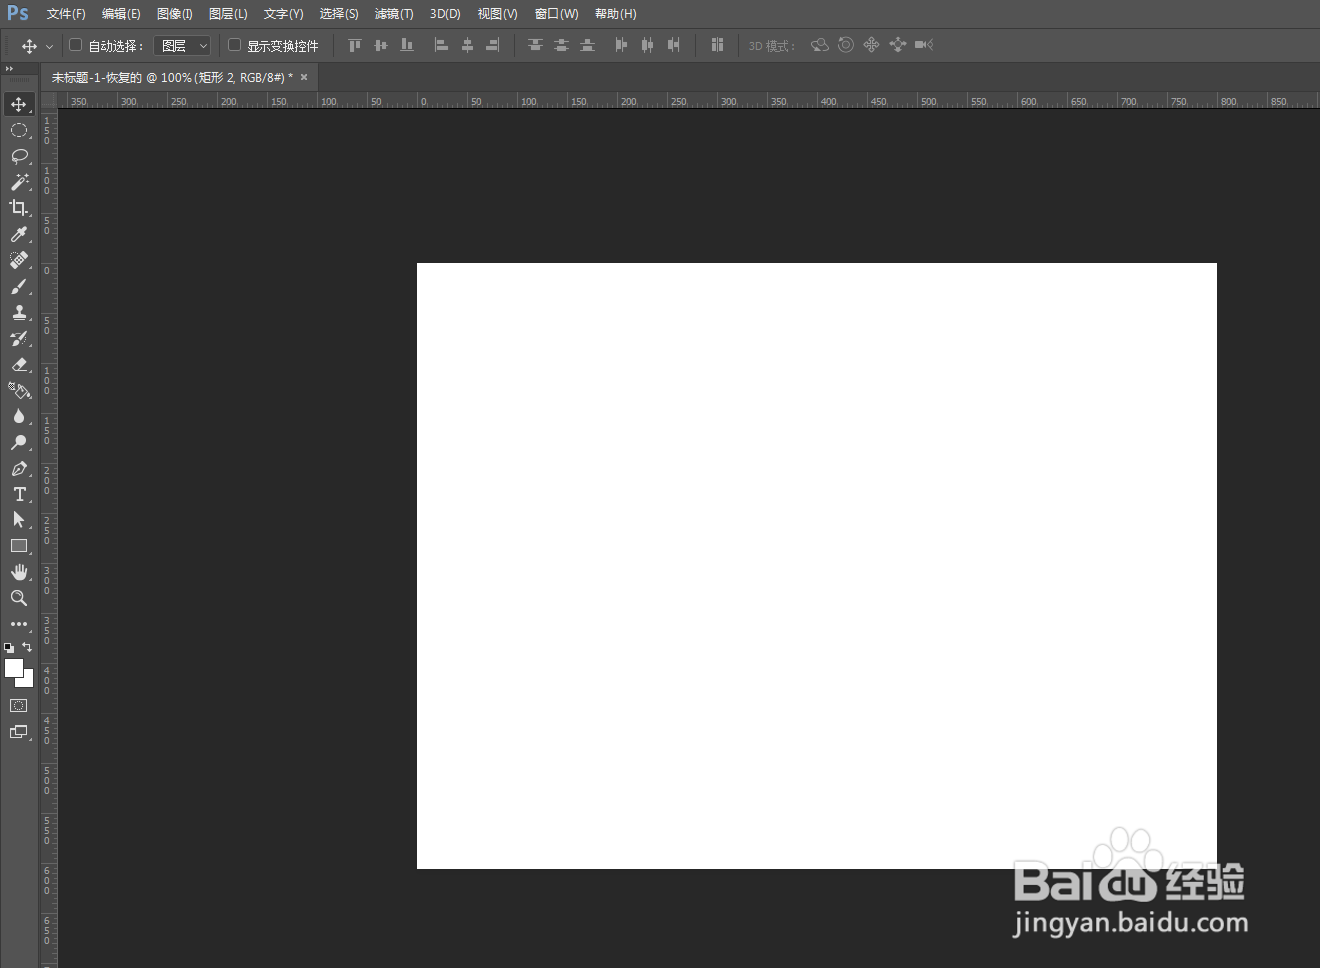Open the 图像(I) menu
The width and height of the screenshot is (1320, 968).
coord(175,14)
